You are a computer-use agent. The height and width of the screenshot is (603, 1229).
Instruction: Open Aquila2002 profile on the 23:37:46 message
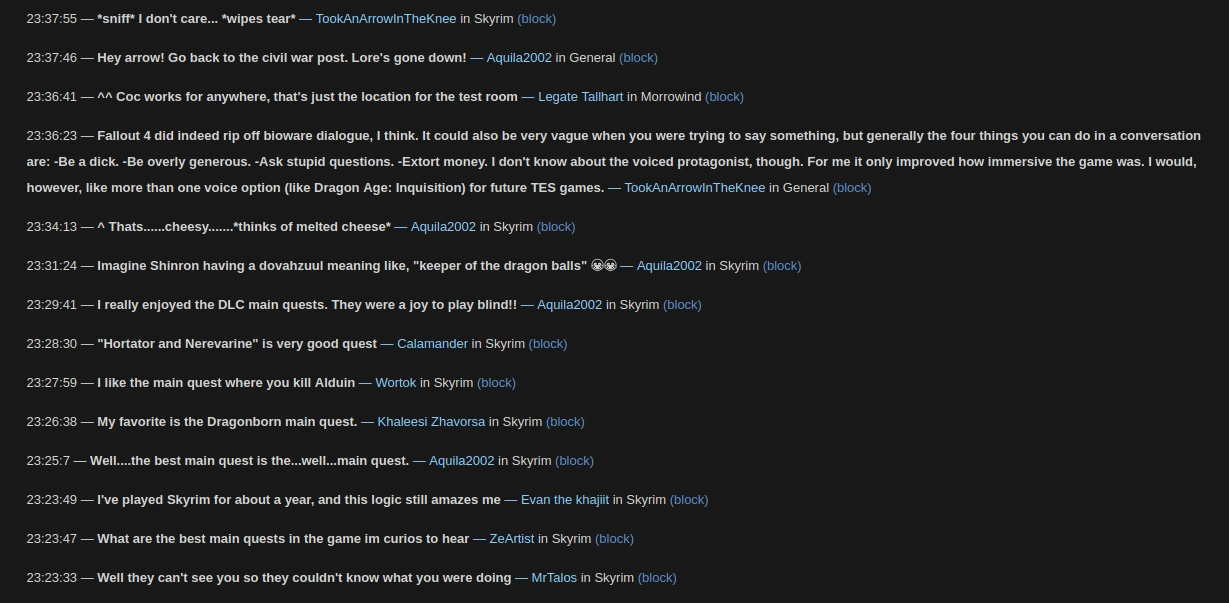point(519,58)
